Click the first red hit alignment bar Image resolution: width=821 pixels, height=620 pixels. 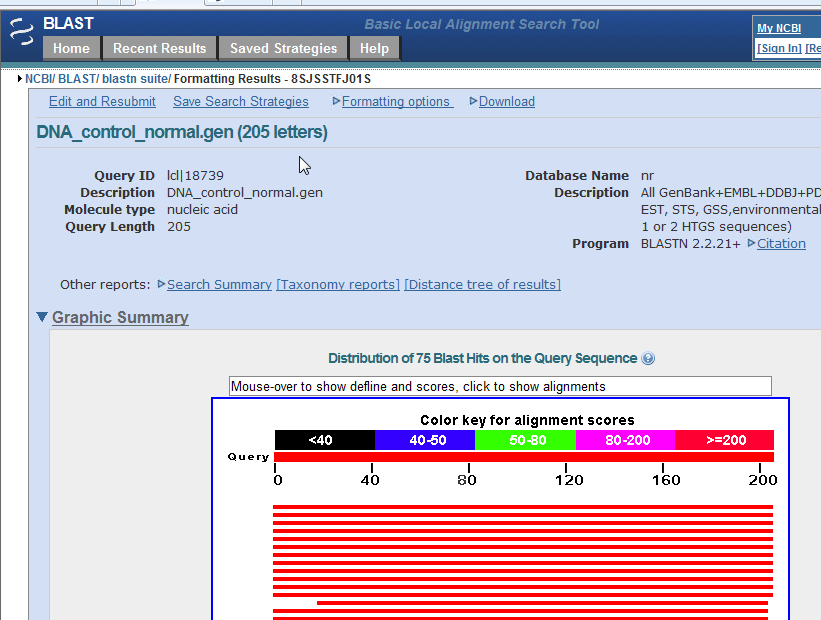point(523,507)
